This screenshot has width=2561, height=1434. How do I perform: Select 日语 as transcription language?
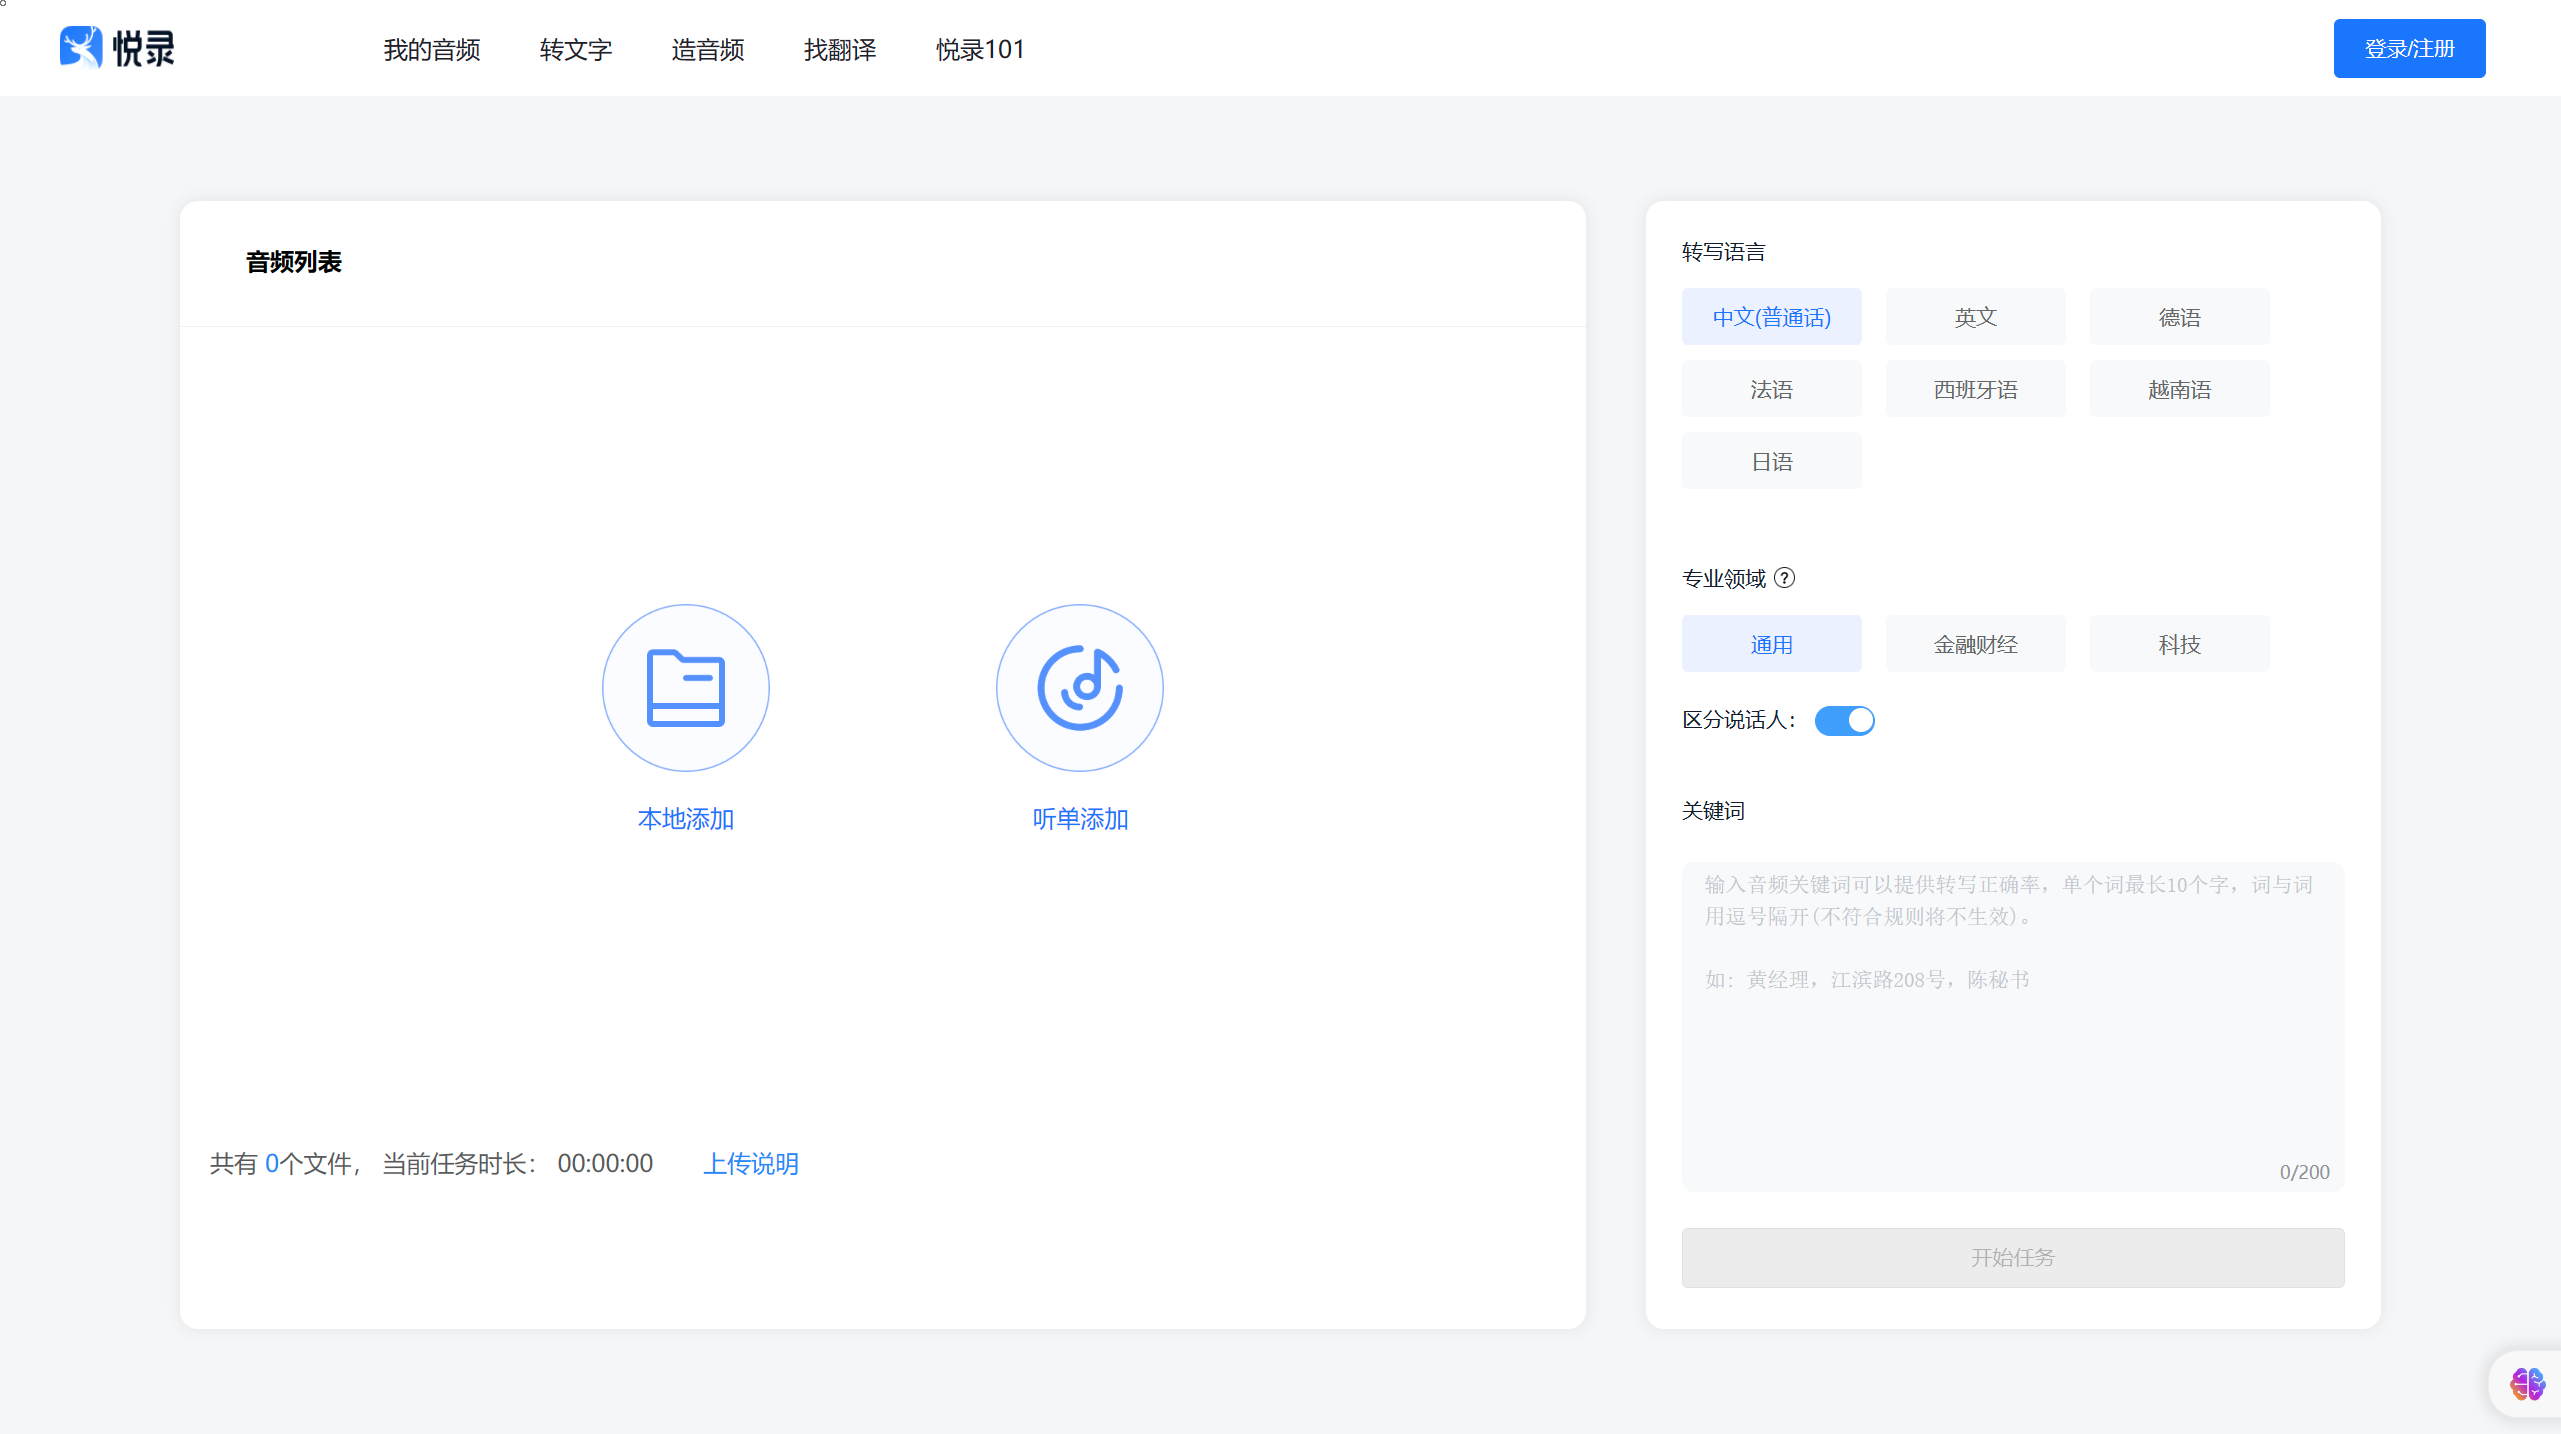click(x=1771, y=460)
